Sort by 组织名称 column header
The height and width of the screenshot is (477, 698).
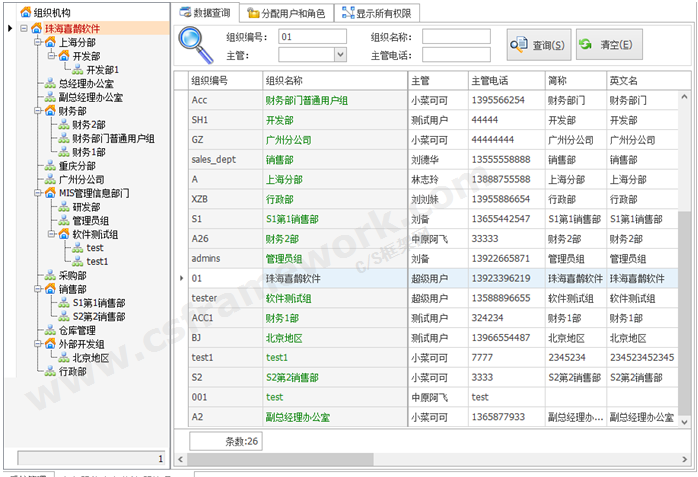335,81
